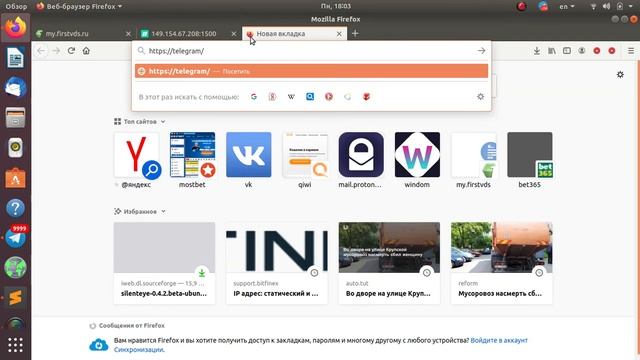Open Thunderbird mail from the dock
This screenshot has width=640, height=360.
click(16, 87)
